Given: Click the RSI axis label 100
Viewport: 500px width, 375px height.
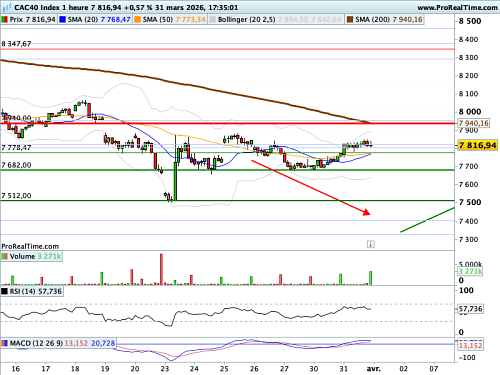Looking at the screenshot, I should pos(466,291).
